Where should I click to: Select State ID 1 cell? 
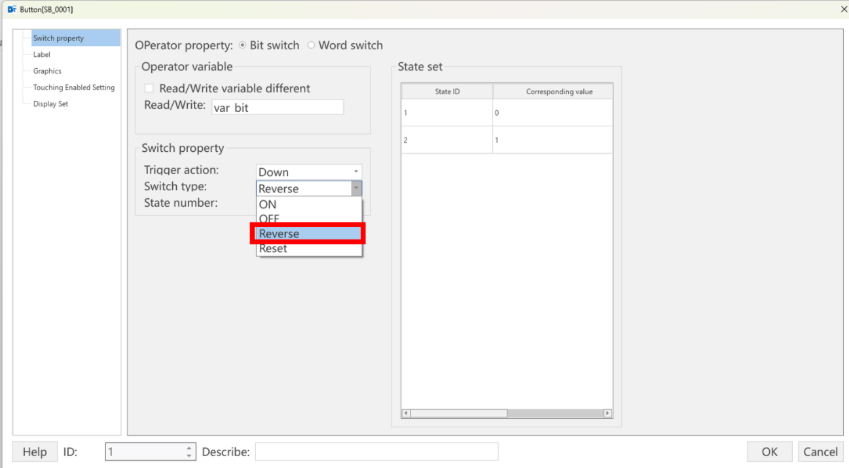[x=447, y=113]
